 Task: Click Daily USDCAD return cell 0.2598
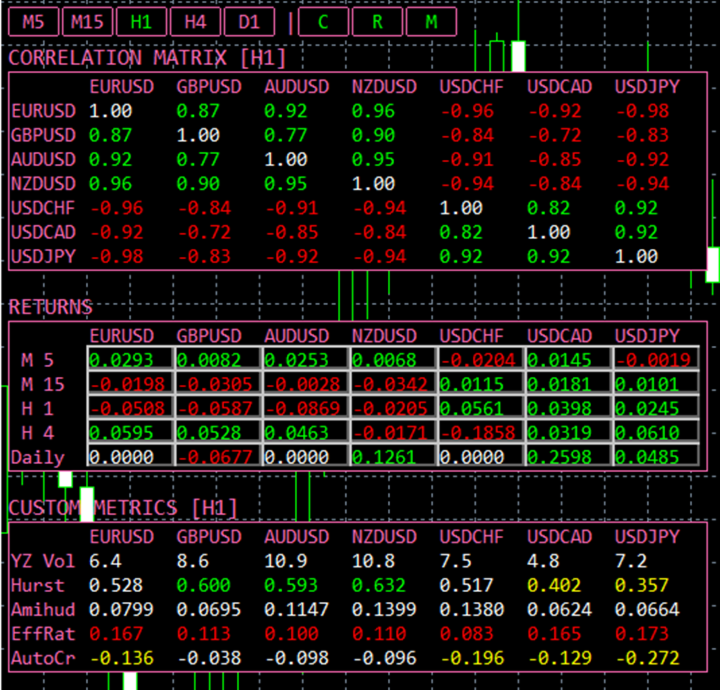[x=569, y=456]
